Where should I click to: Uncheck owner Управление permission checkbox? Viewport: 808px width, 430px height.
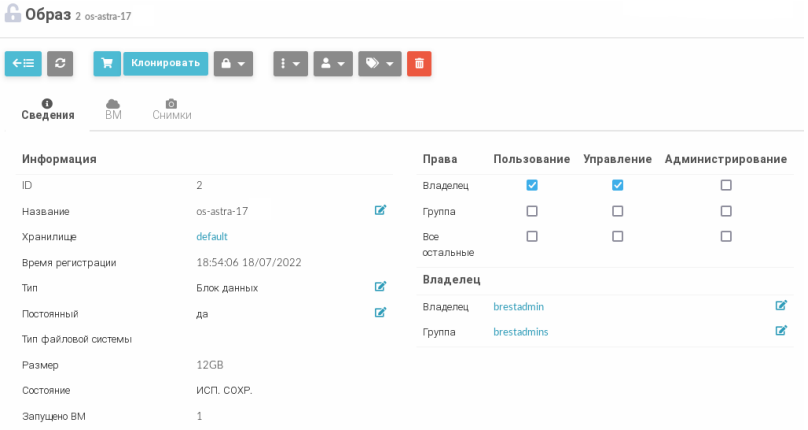(617, 185)
